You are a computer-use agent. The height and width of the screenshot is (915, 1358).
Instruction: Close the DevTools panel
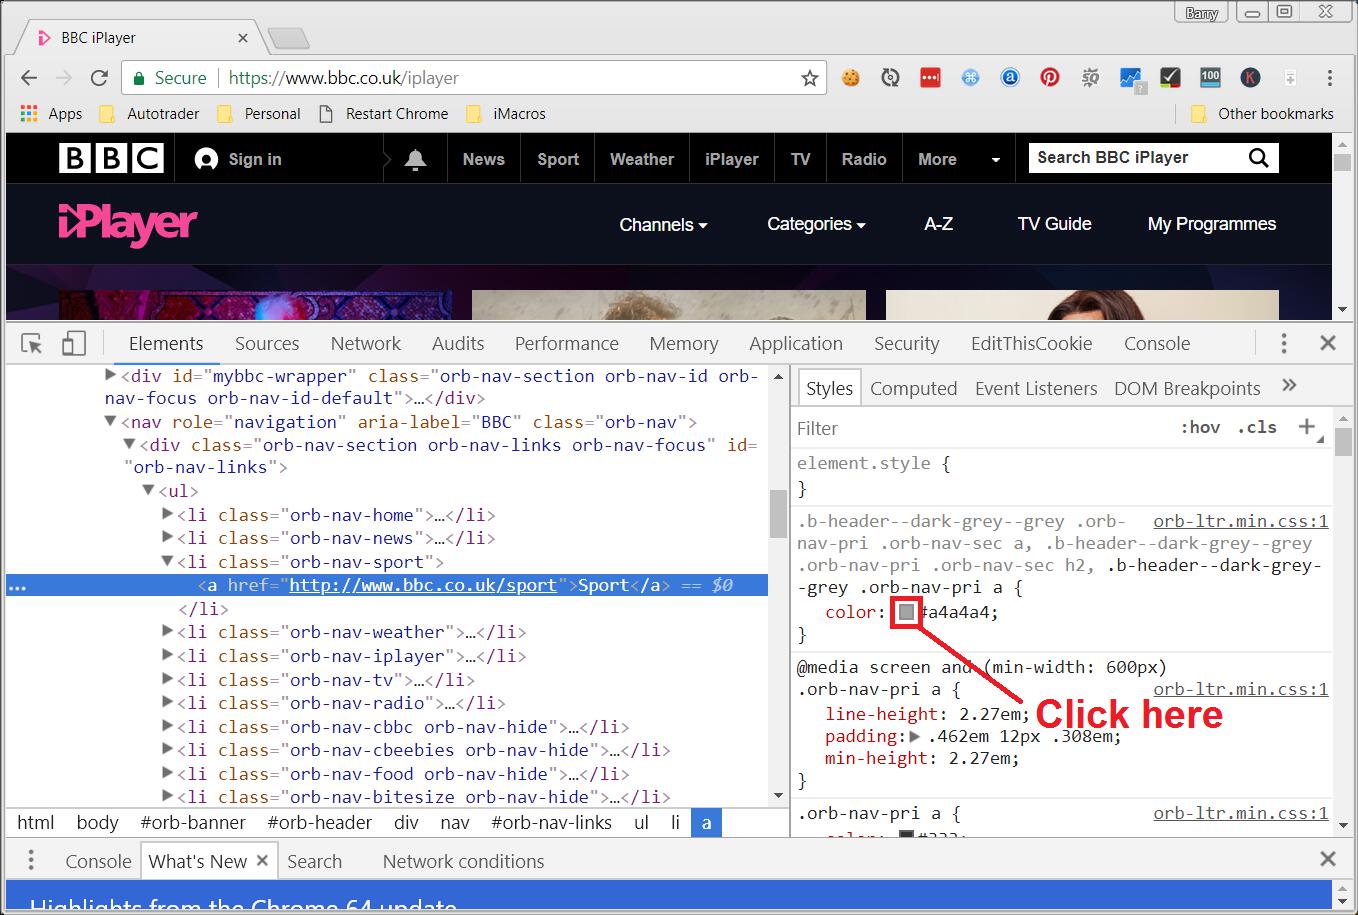tap(1328, 343)
